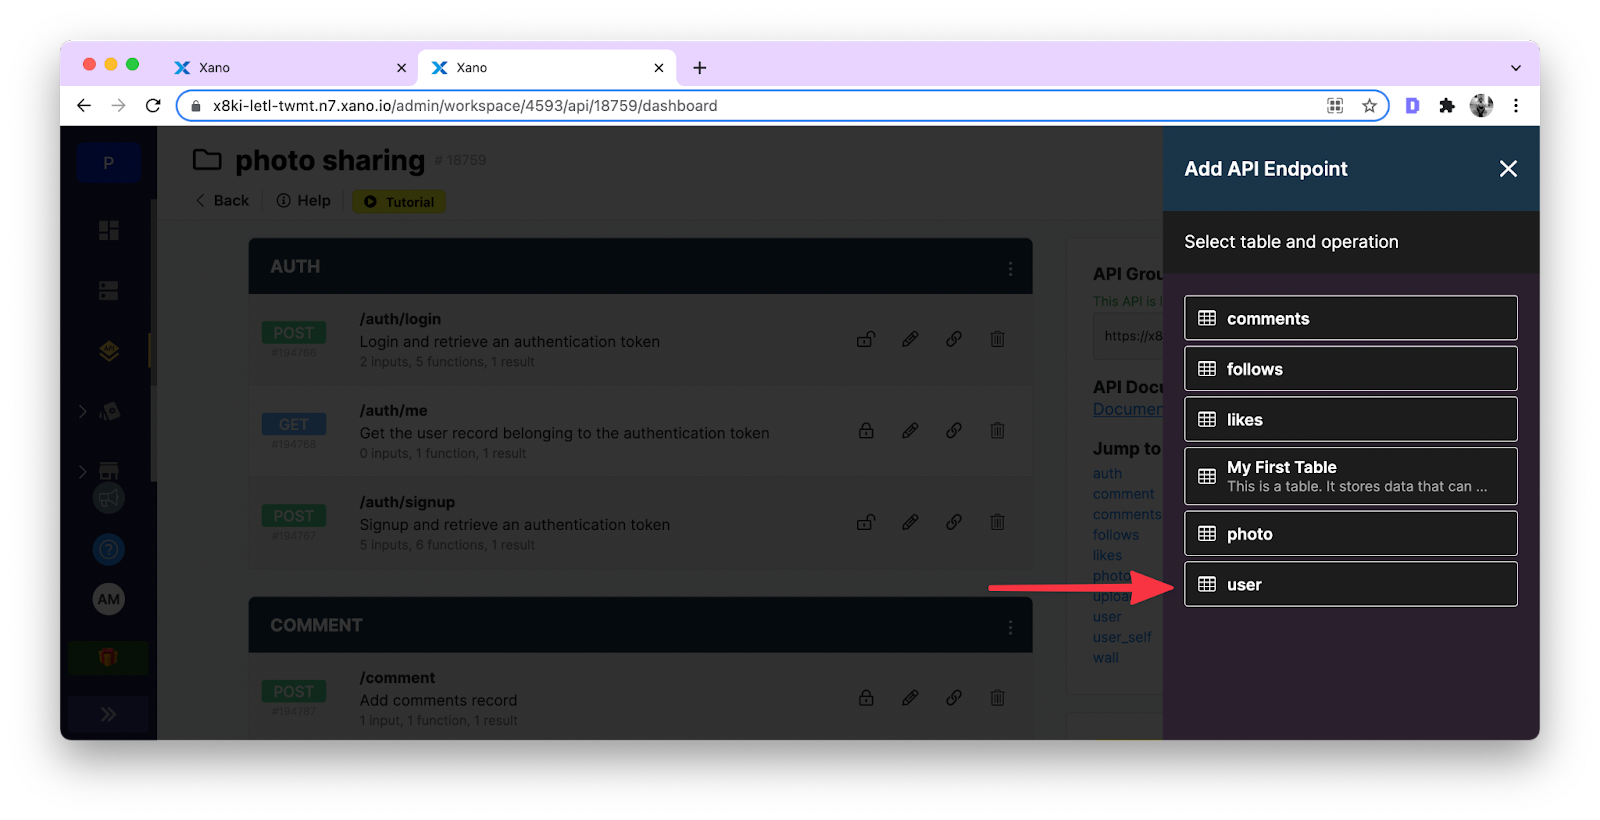Edit the /auth/login endpoint with pencil icon
Viewport: 1600px width, 820px height.
910,339
